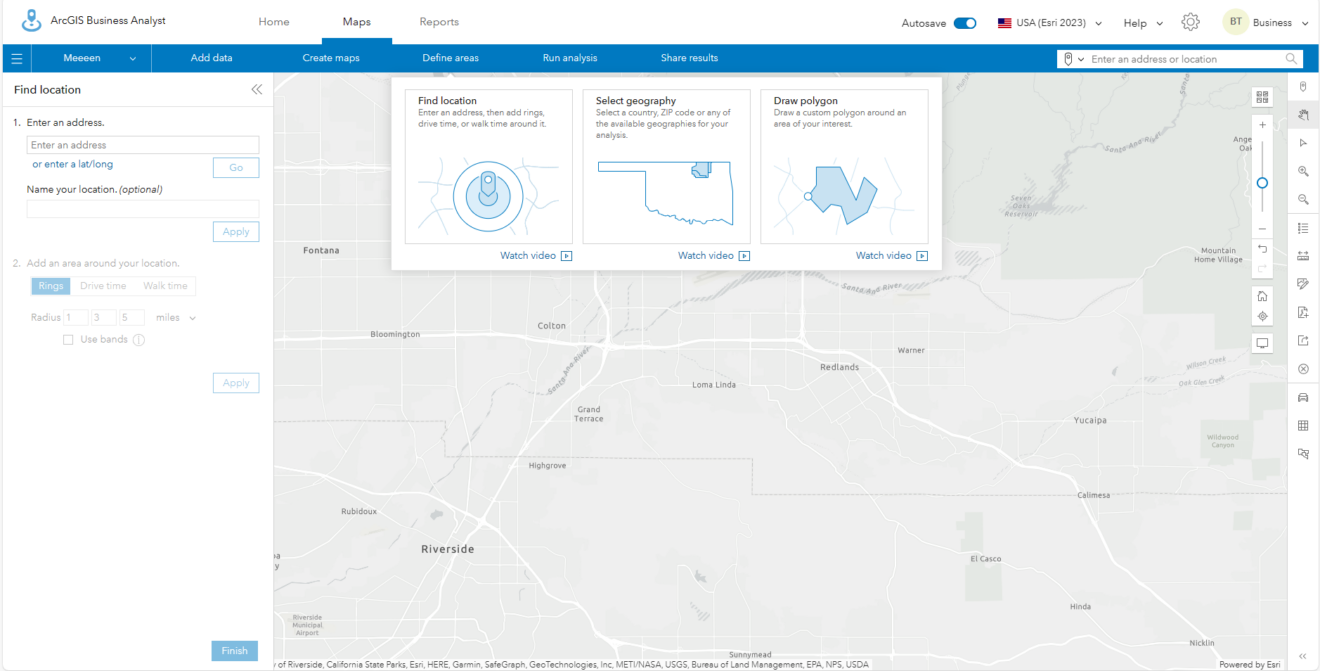Click the find my location target icon
The width and height of the screenshot is (1320, 671).
click(1262, 316)
